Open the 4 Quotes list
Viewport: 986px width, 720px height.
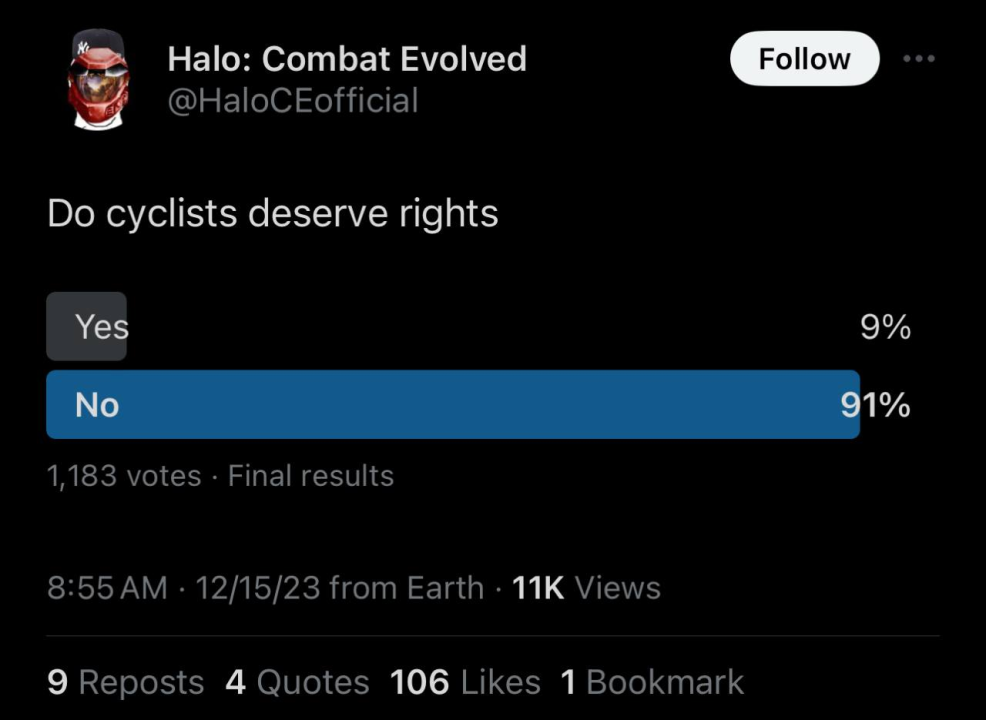[297, 682]
